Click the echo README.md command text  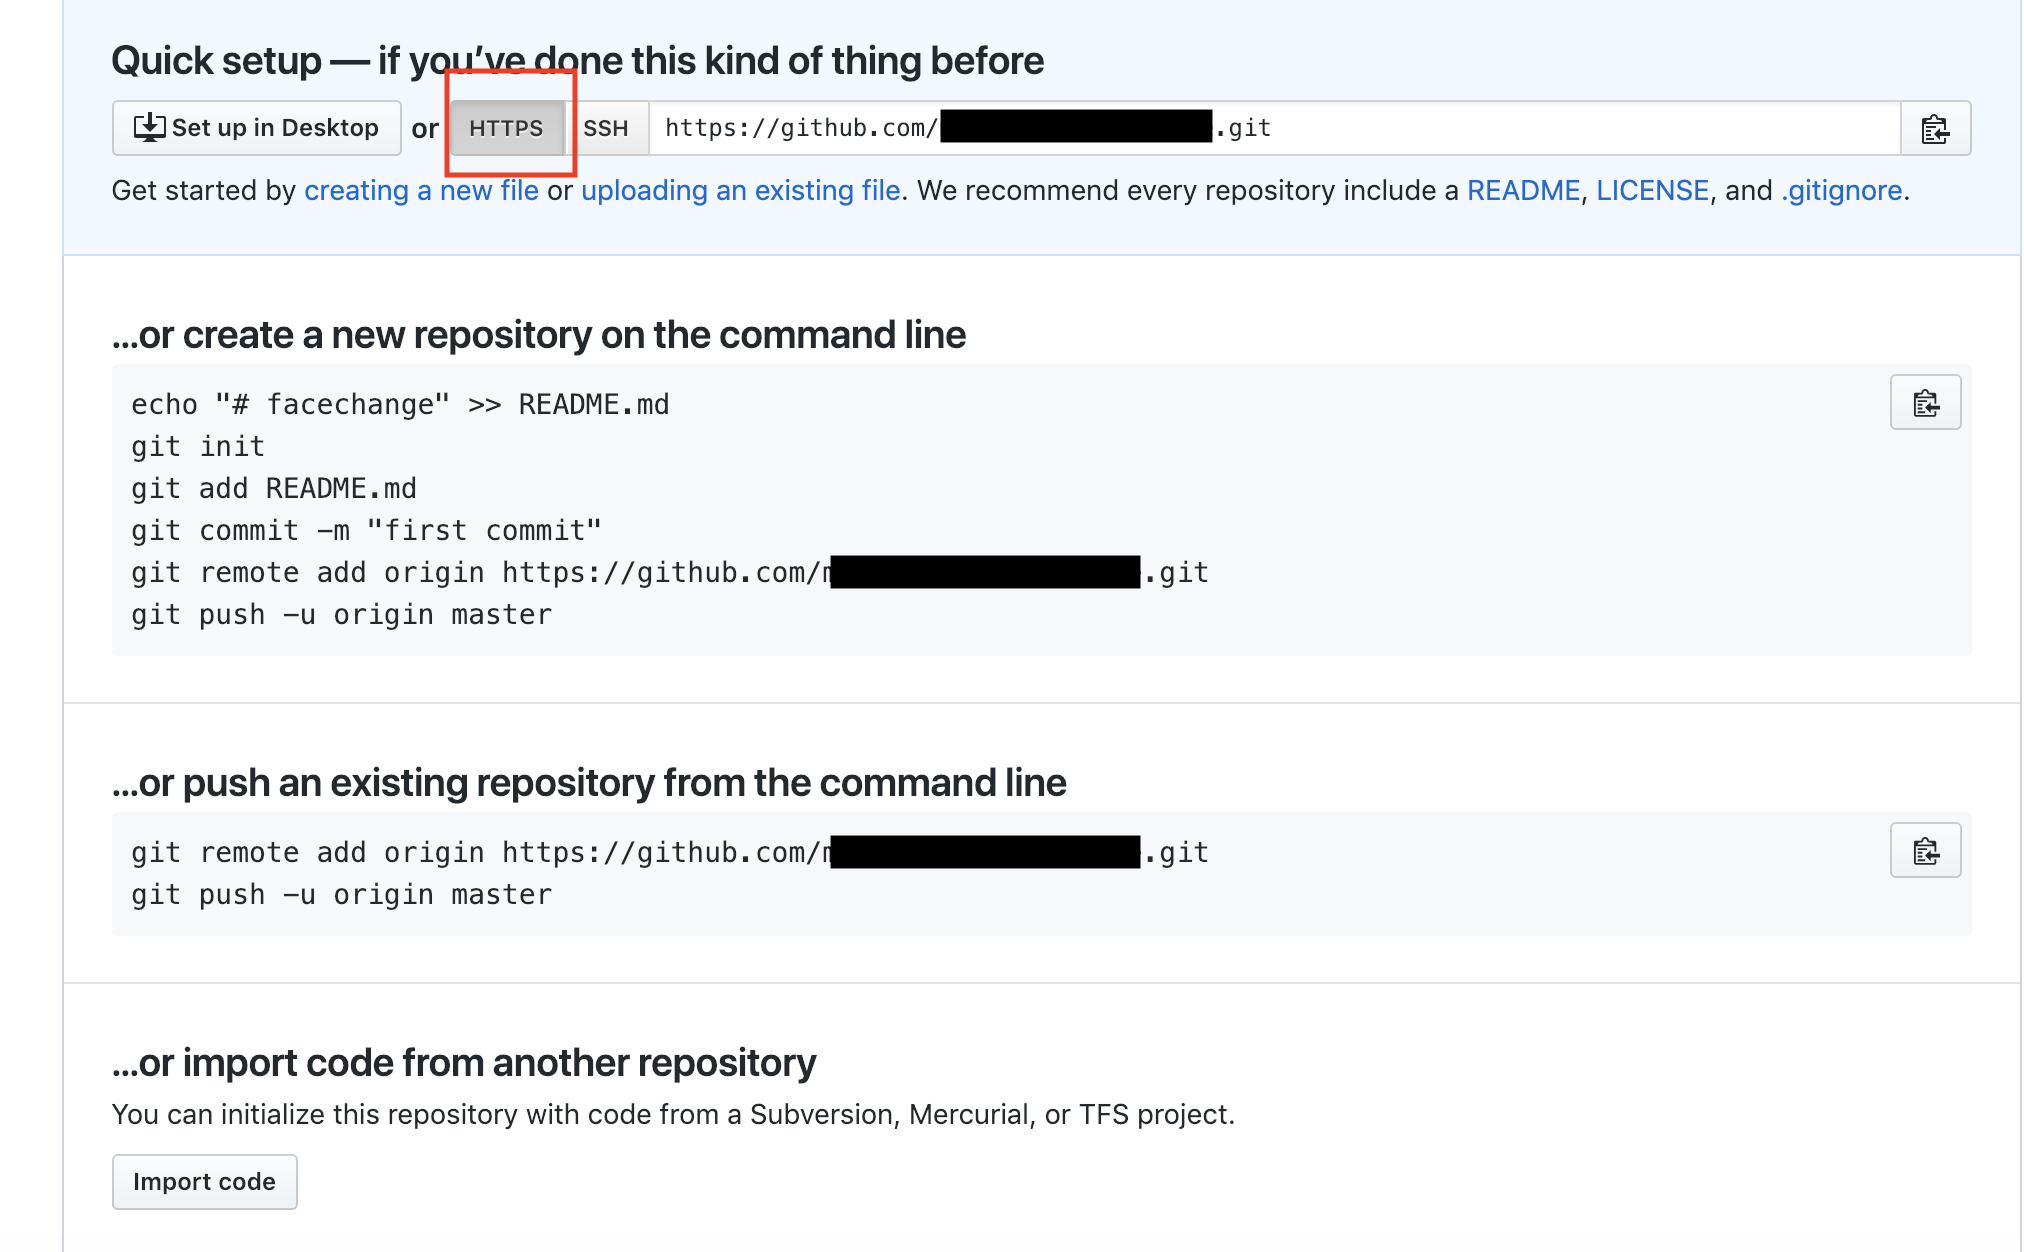(x=400, y=403)
